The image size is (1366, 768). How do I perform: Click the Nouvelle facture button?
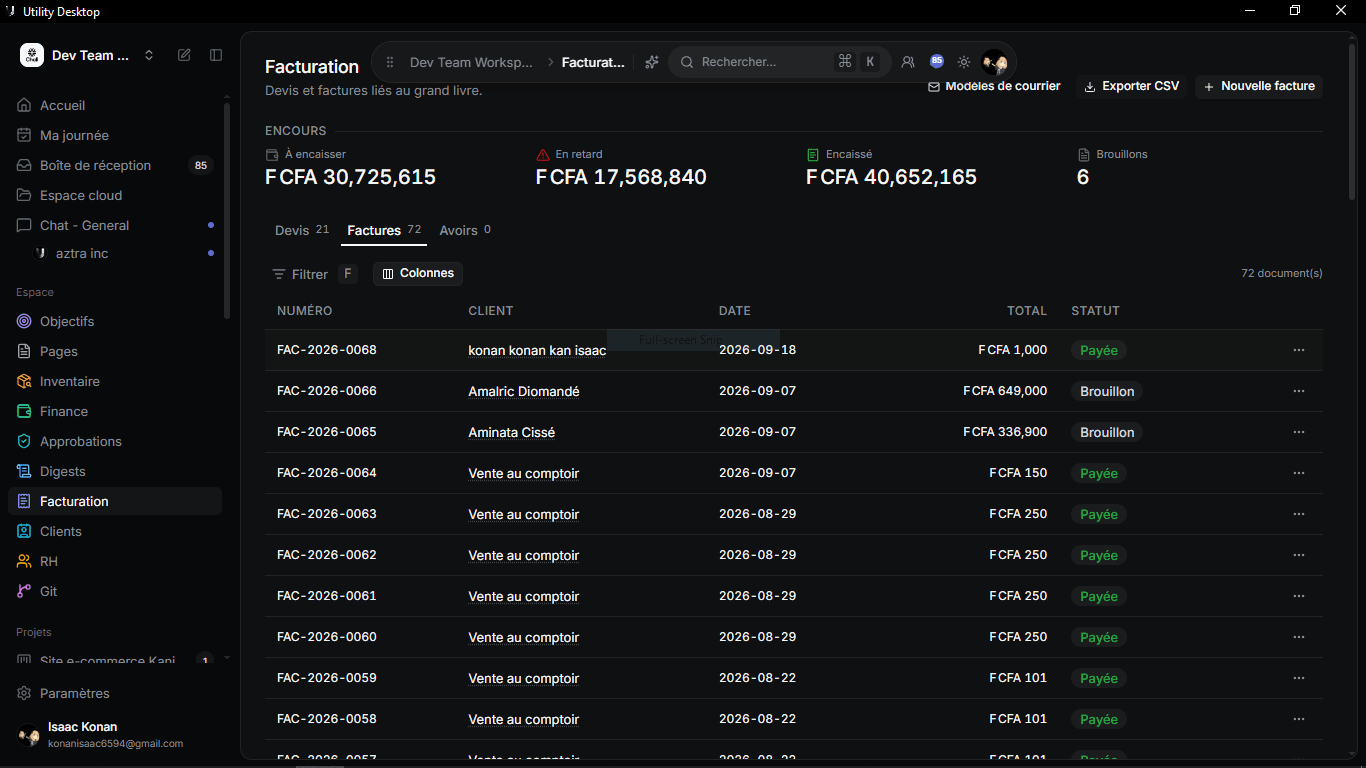[x=1259, y=86]
